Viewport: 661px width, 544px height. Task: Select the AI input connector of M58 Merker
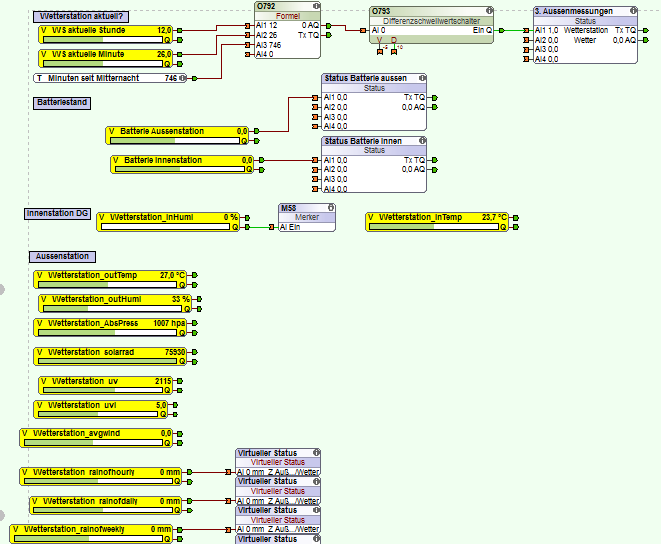271,227
